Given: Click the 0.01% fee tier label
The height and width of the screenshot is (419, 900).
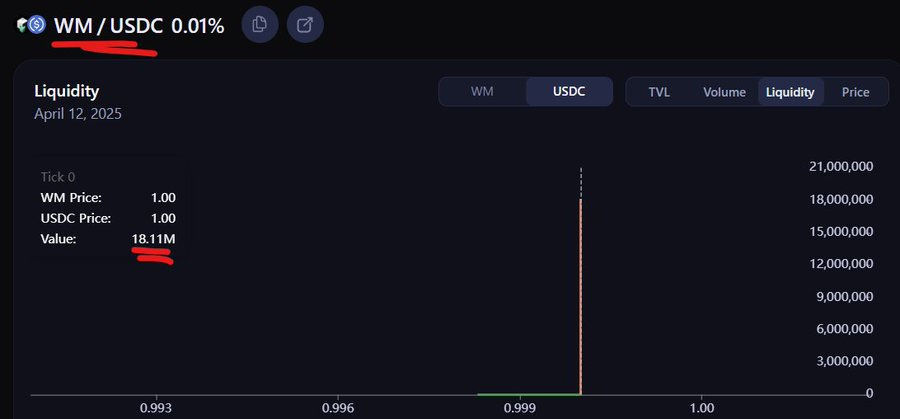Looking at the screenshot, I should point(198,25).
